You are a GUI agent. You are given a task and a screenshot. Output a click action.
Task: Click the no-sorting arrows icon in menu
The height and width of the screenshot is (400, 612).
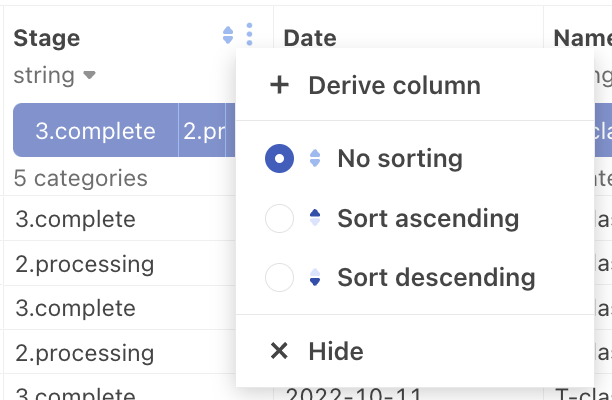point(316,158)
